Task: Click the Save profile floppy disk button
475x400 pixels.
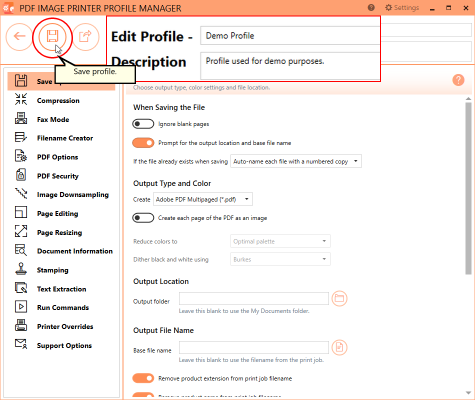Action: point(52,36)
